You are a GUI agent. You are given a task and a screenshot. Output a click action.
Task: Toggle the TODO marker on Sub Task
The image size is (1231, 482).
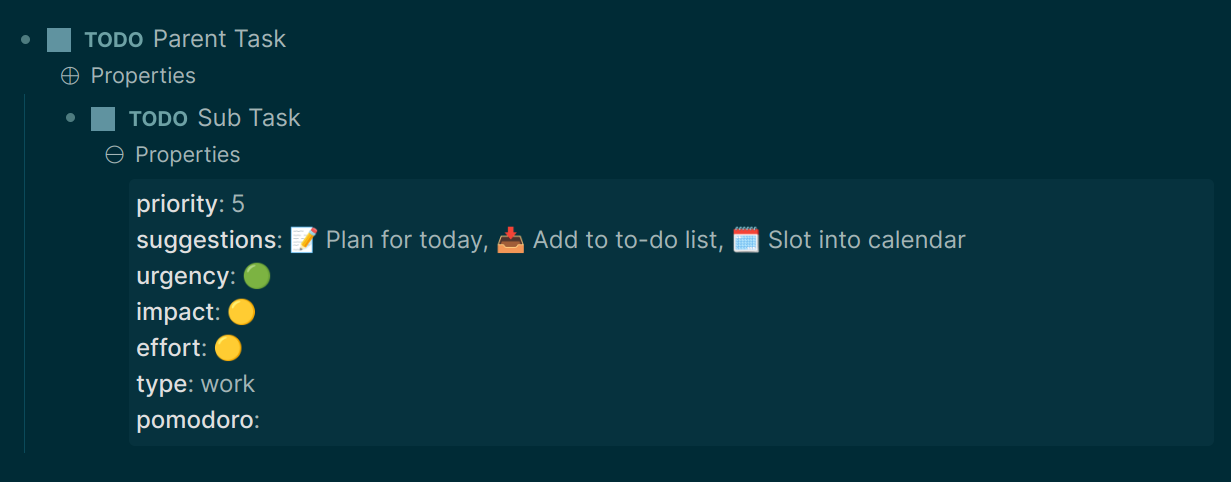tap(158, 119)
